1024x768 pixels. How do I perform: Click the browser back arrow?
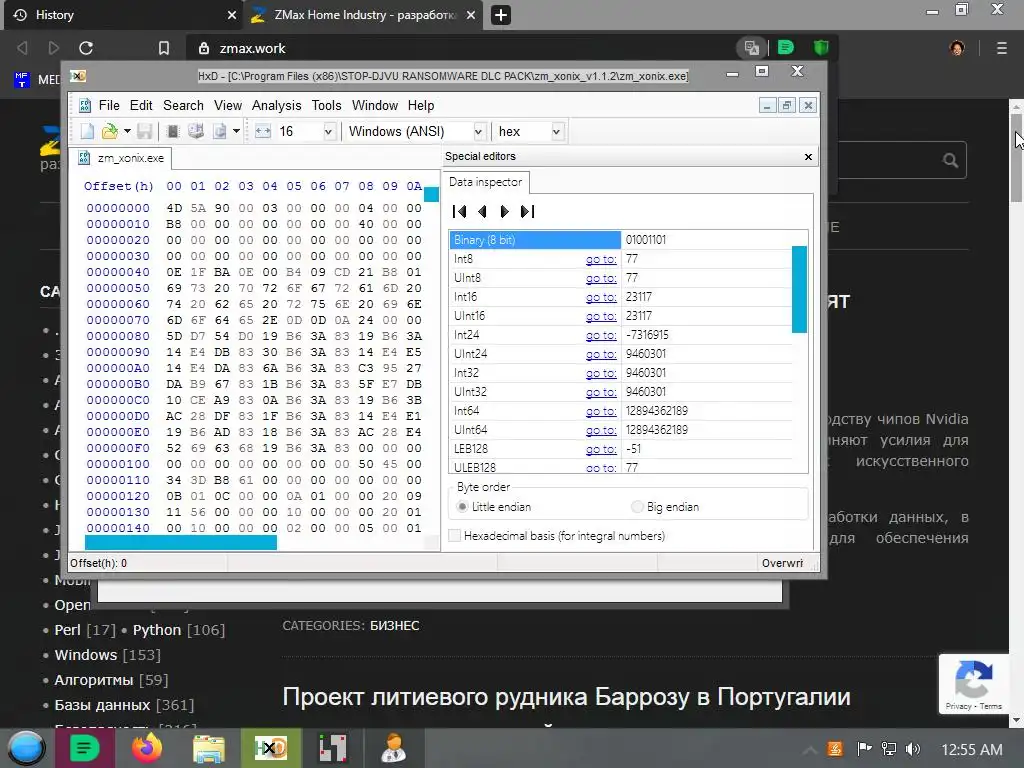point(22,48)
